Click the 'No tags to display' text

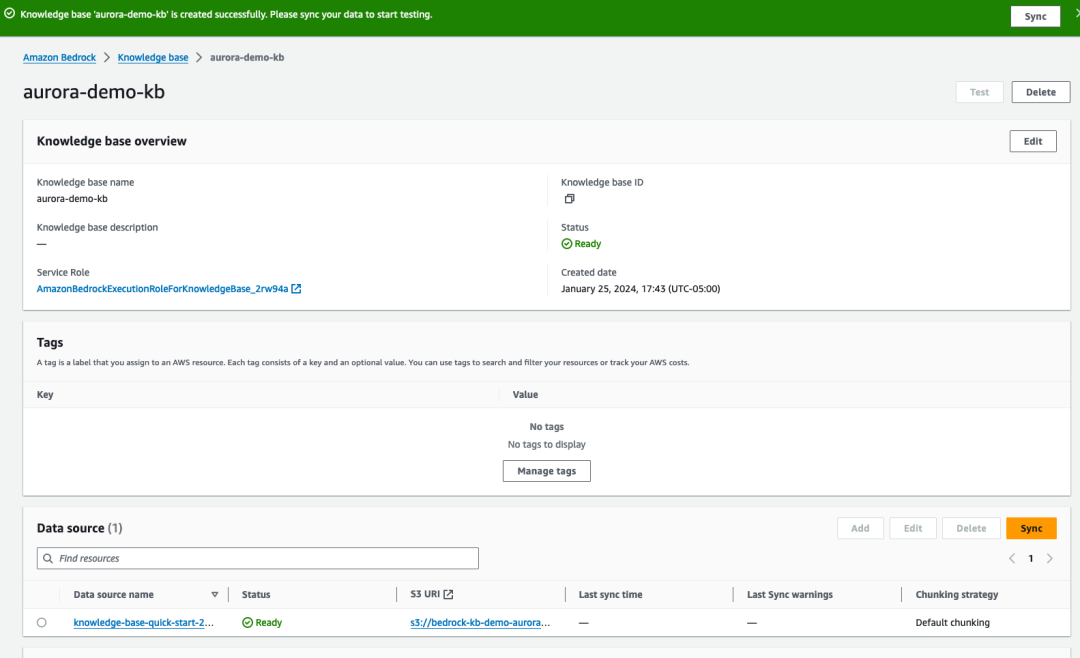point(546,444)
